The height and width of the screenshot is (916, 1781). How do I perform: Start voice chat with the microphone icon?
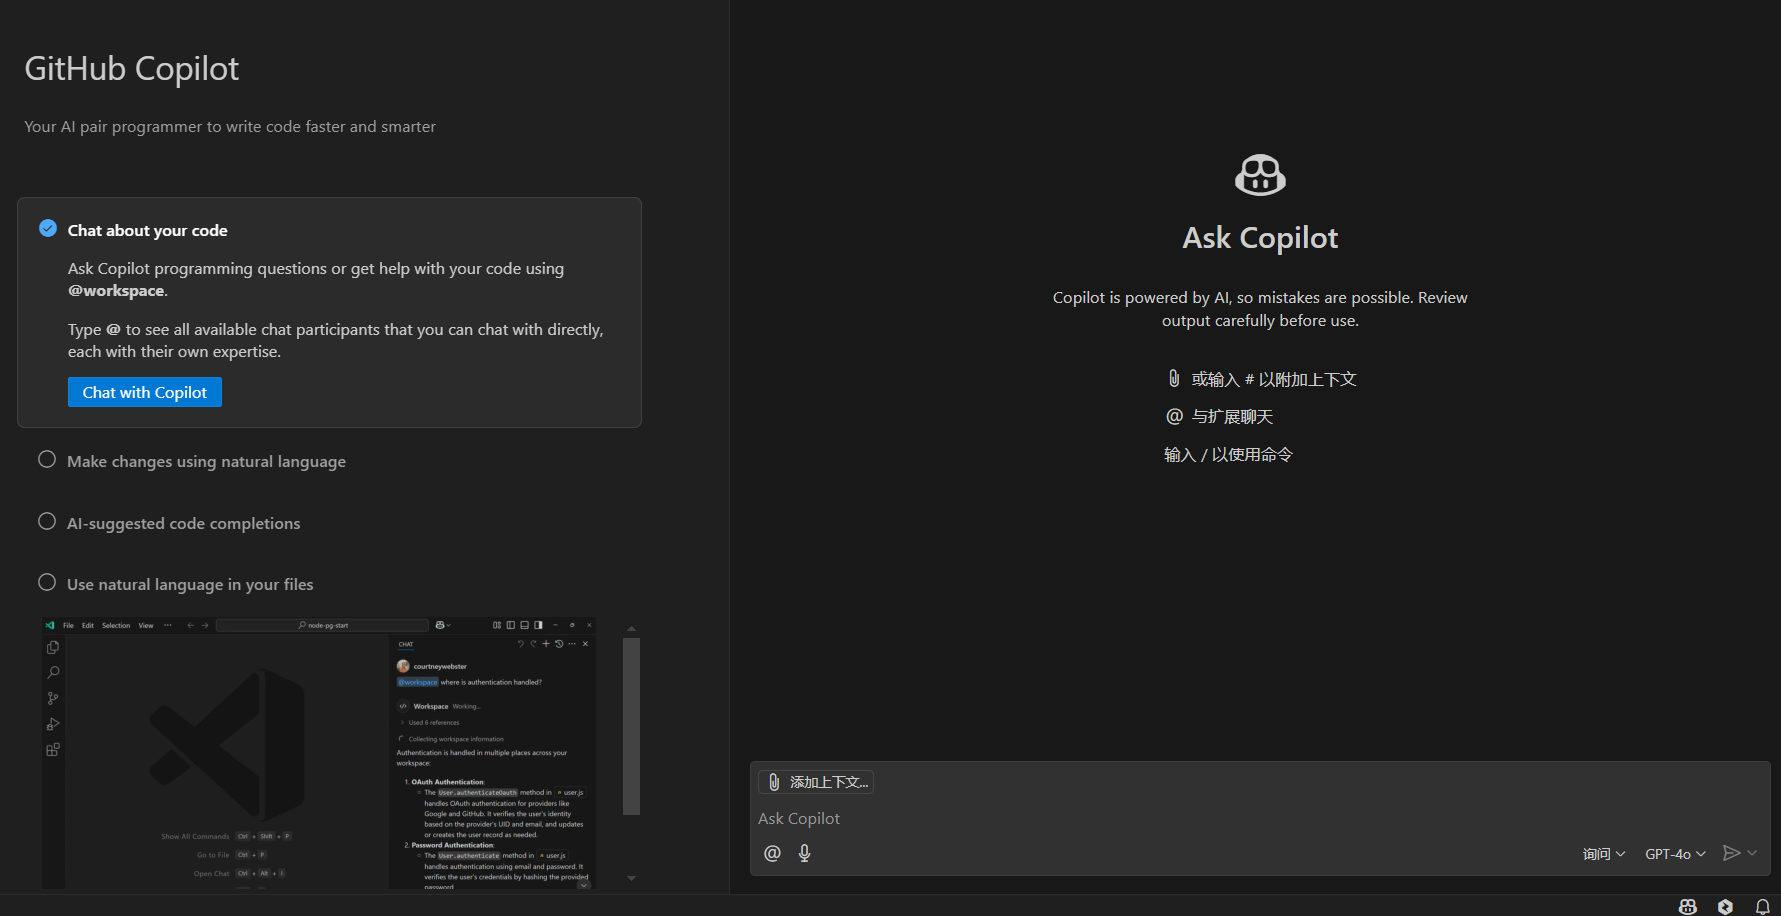[805, 853]
